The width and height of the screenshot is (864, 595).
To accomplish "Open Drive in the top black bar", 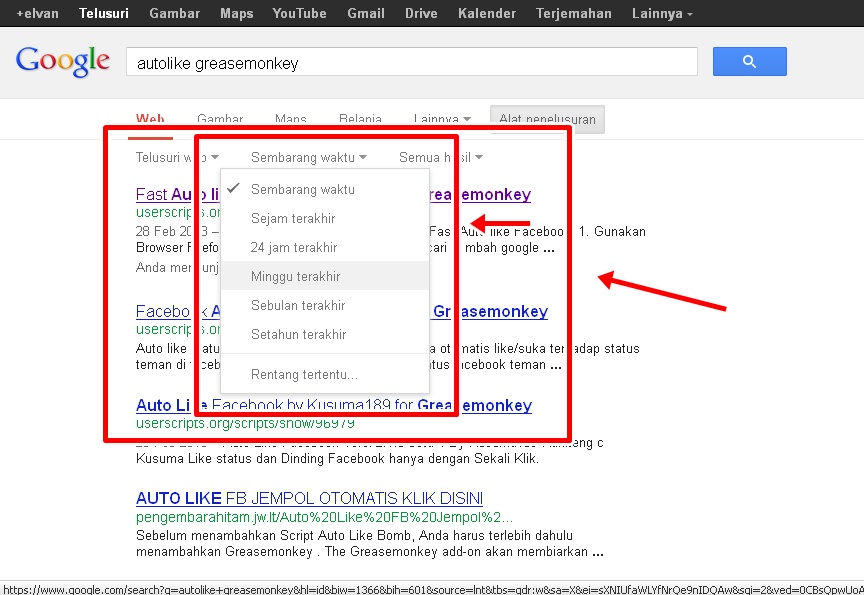I will [x=421, y=13].
